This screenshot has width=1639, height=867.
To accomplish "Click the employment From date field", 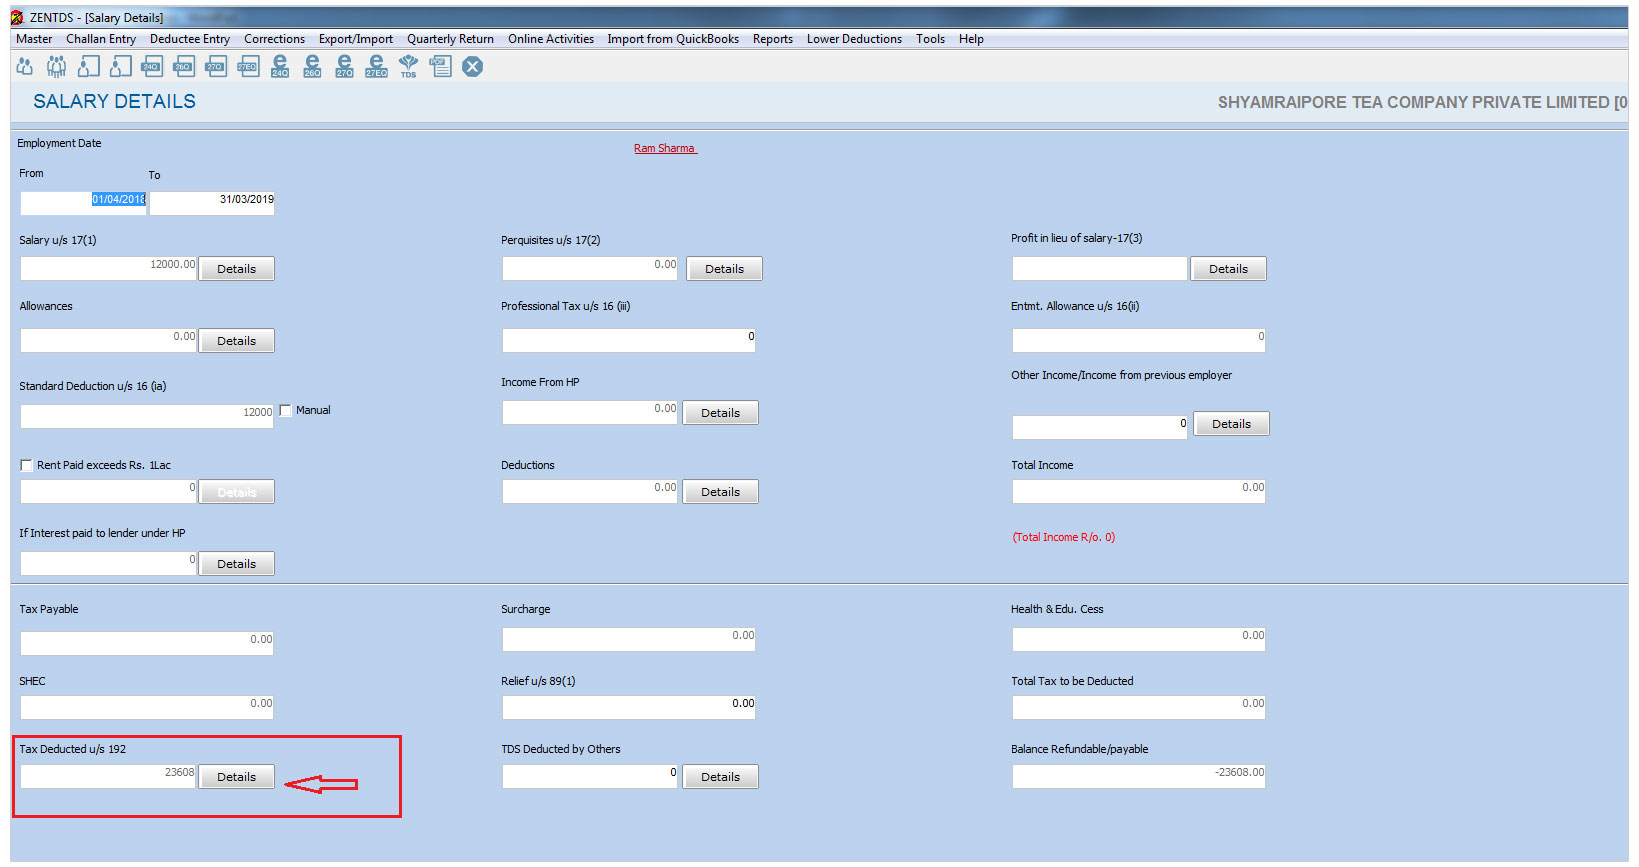I will pos(83,203).
